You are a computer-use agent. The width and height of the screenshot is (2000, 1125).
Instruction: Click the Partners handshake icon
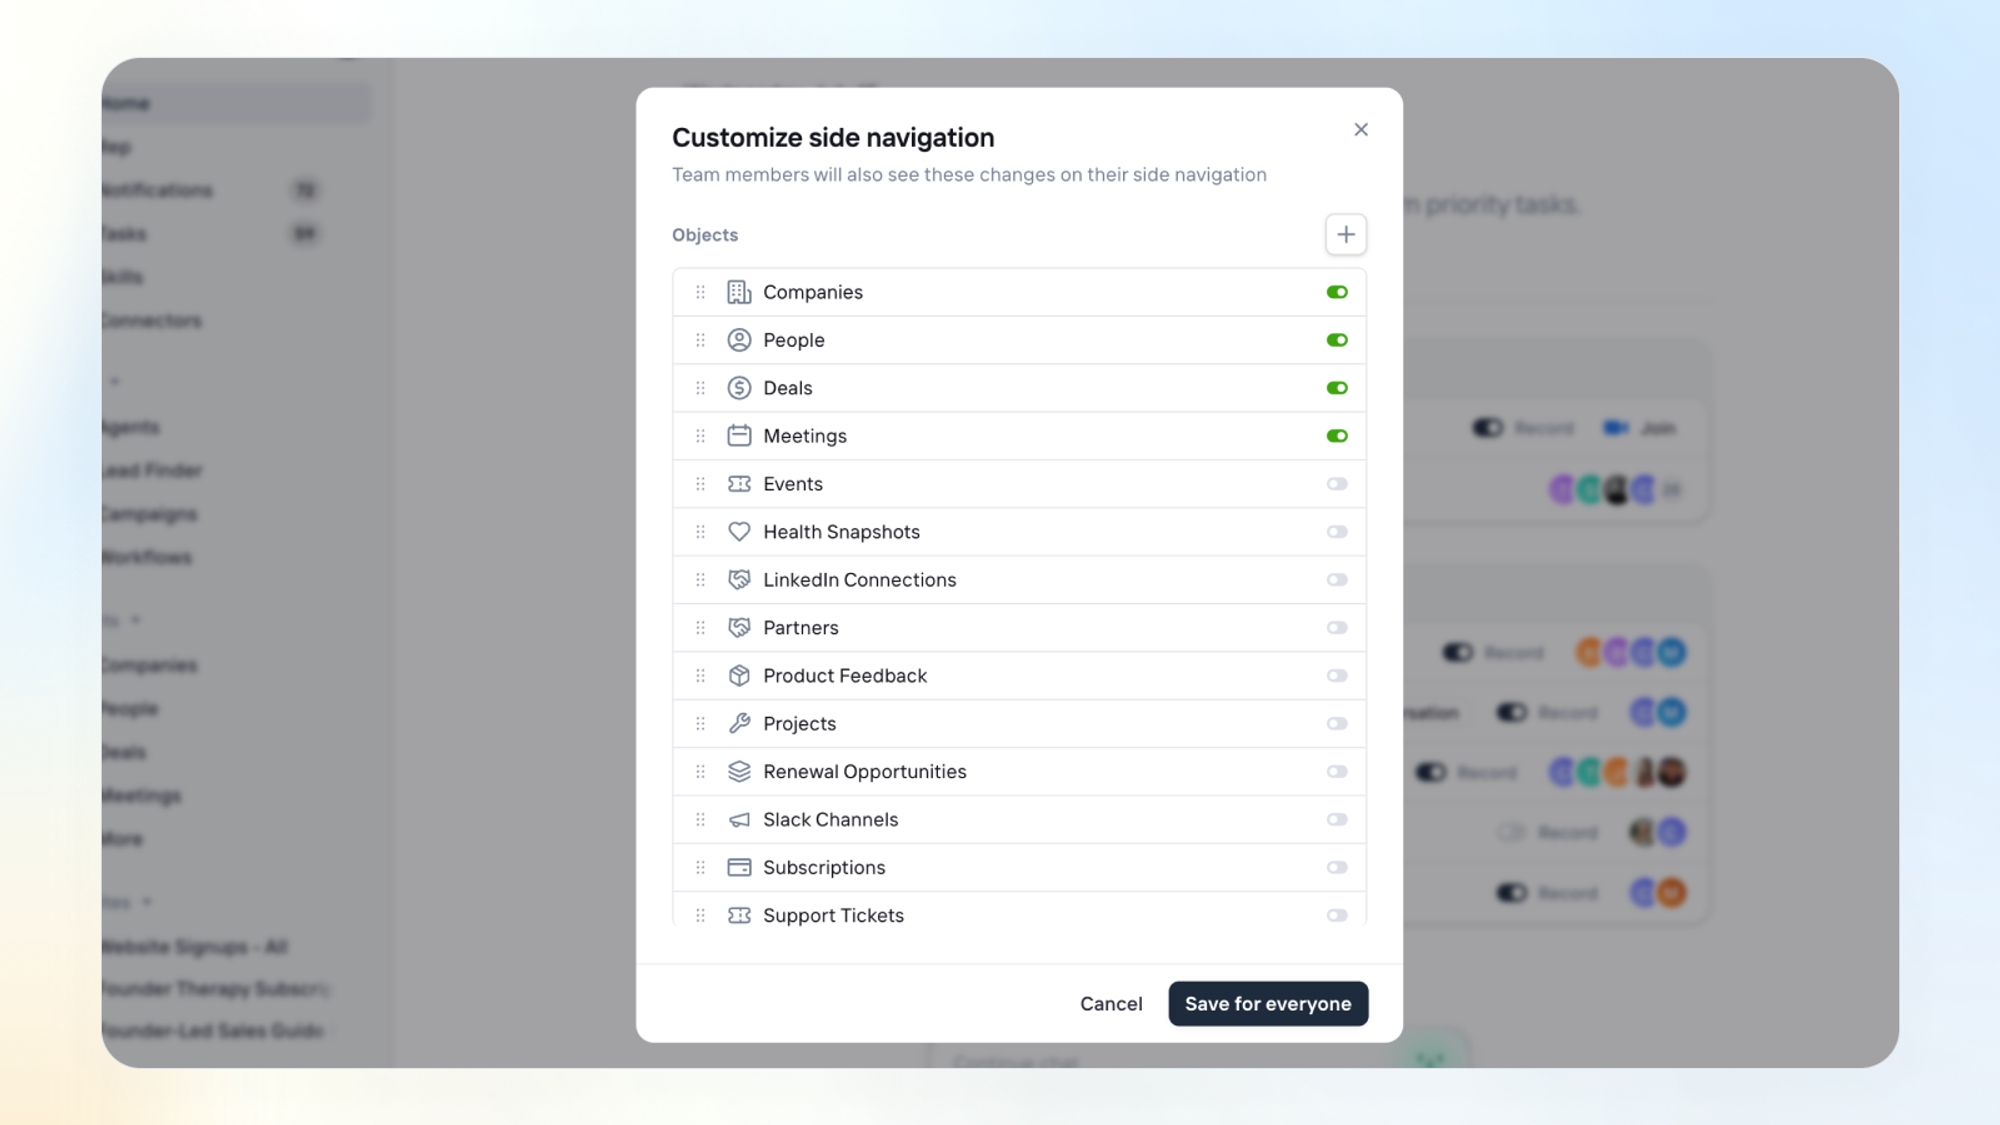tap(739, 628)
